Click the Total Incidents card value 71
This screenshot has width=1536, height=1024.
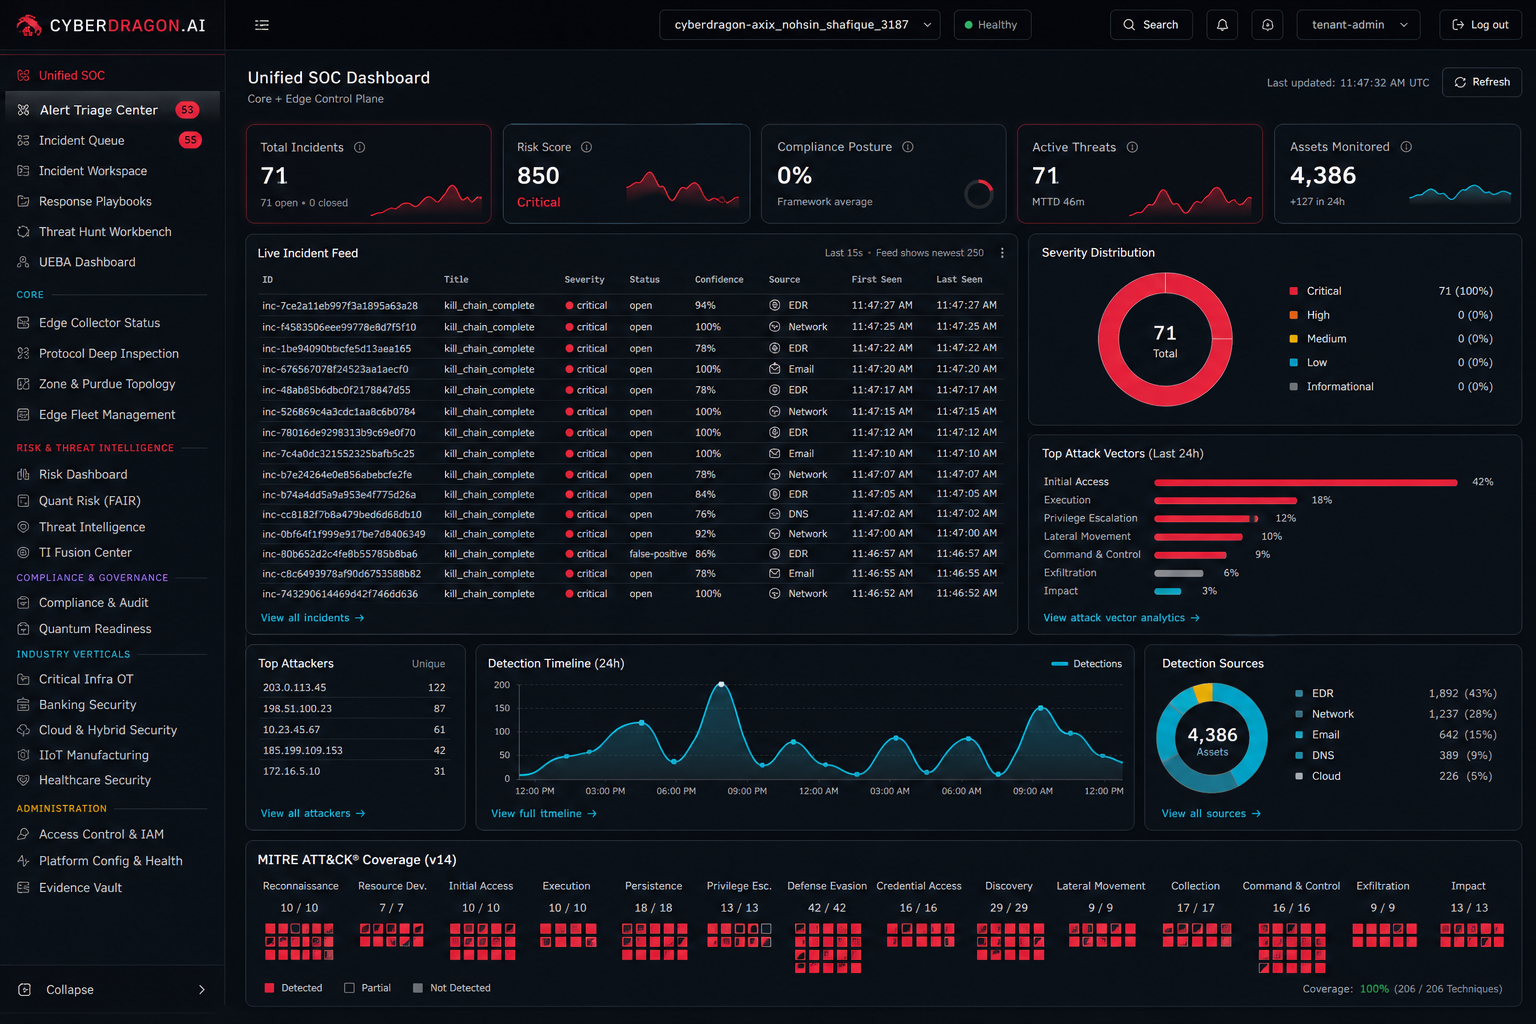[x=274, y=176]
